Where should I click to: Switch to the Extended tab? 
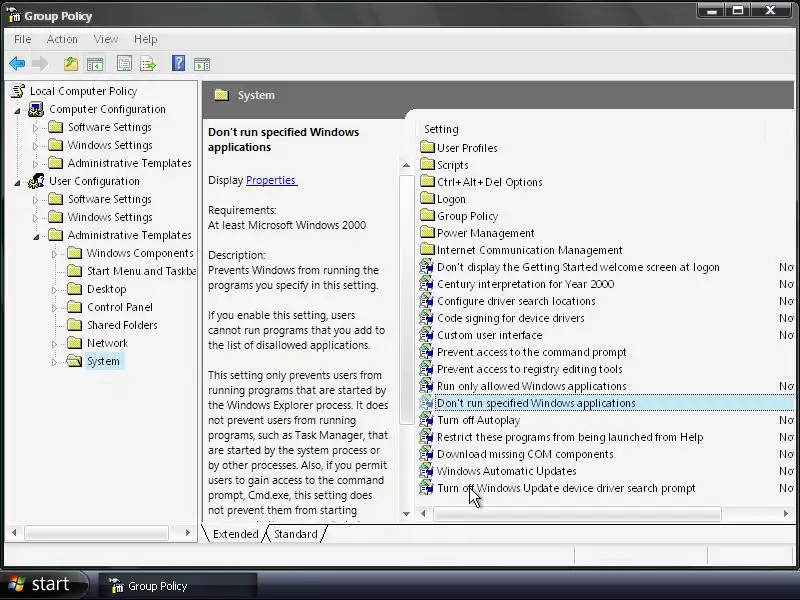[x=235, y=534]
